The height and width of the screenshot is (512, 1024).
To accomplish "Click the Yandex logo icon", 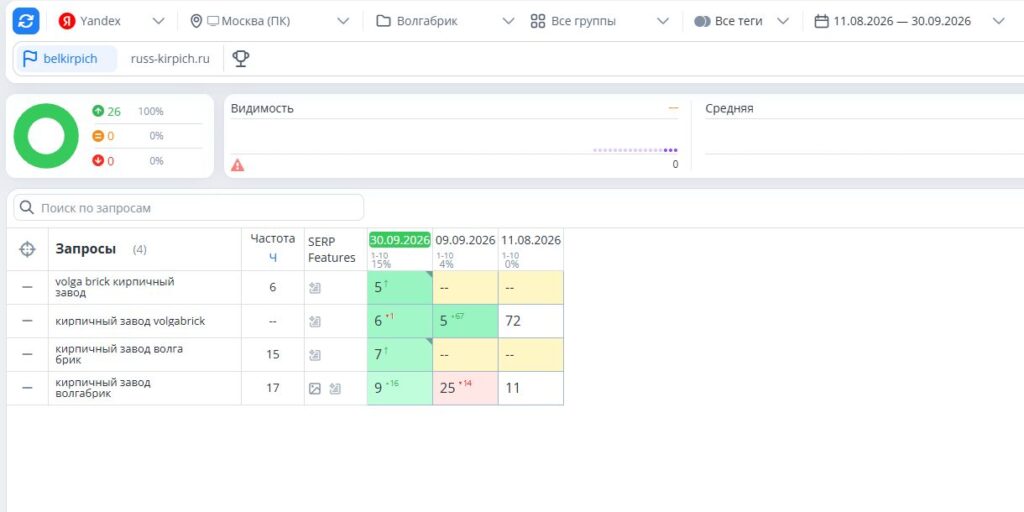I will [67, 21].
